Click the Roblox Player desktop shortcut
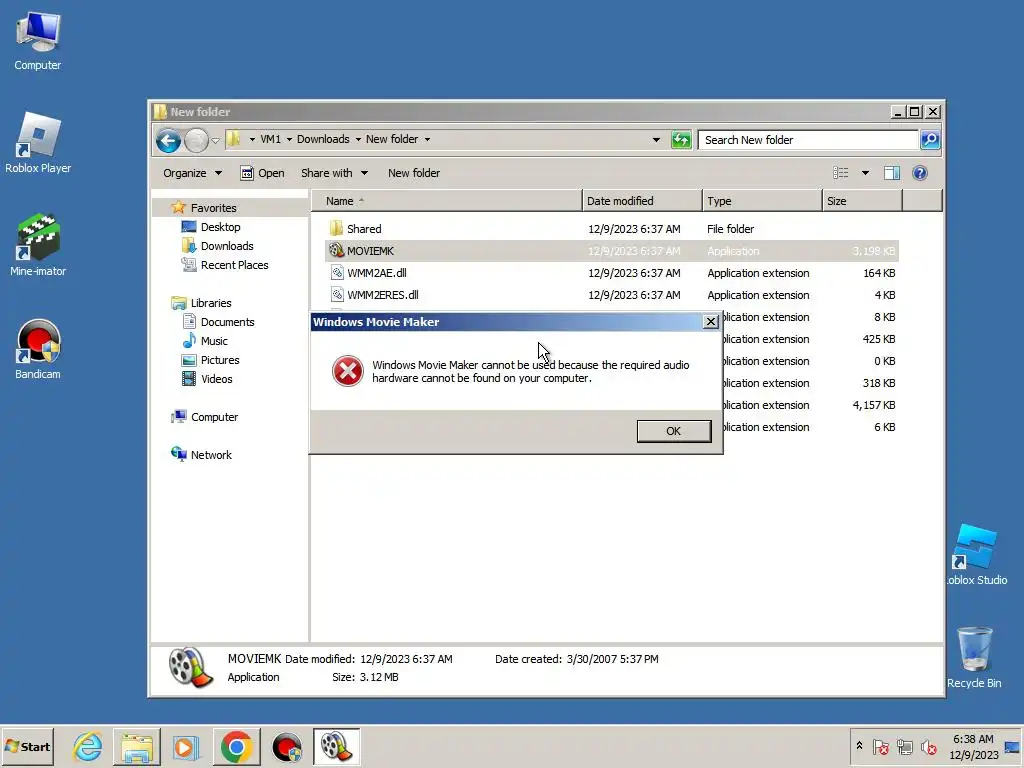 pyautogui.click(x=38, y=143)
